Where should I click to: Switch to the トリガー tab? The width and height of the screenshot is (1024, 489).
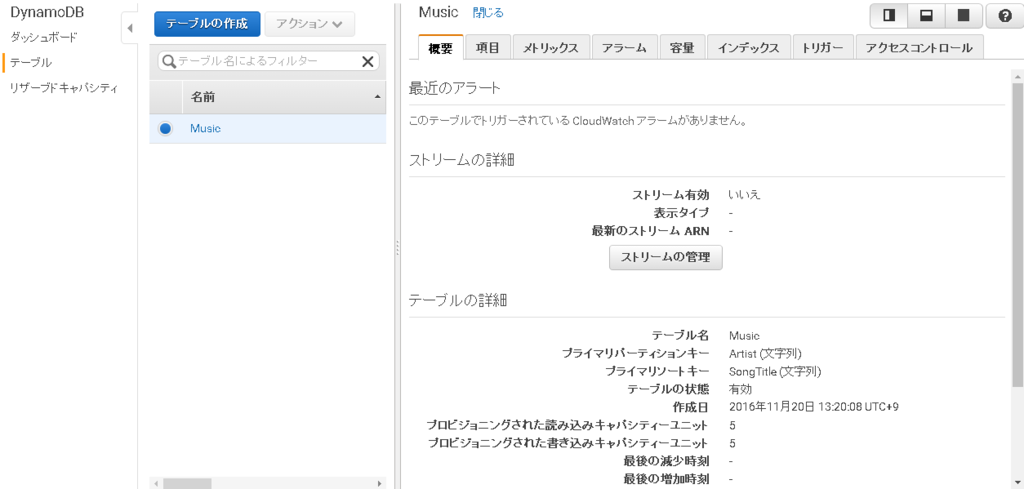click(x=822, y=48)
